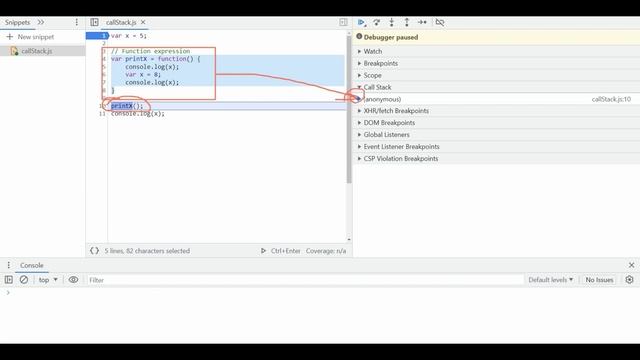Select the Console drawer tab

click(32, 265)
